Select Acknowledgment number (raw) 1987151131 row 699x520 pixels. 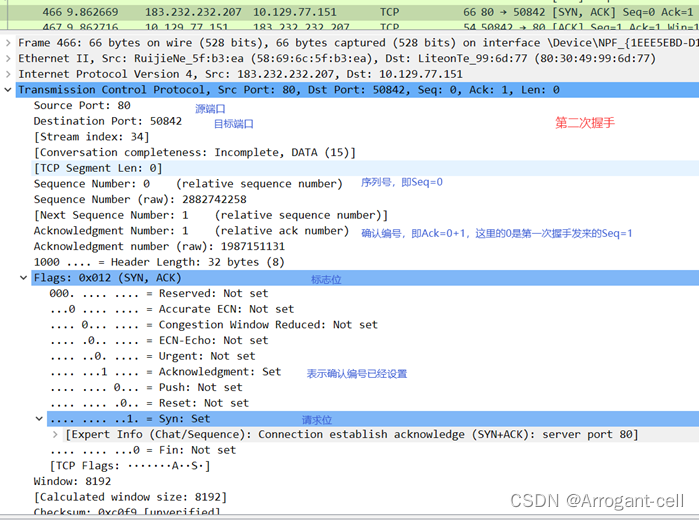159,247
